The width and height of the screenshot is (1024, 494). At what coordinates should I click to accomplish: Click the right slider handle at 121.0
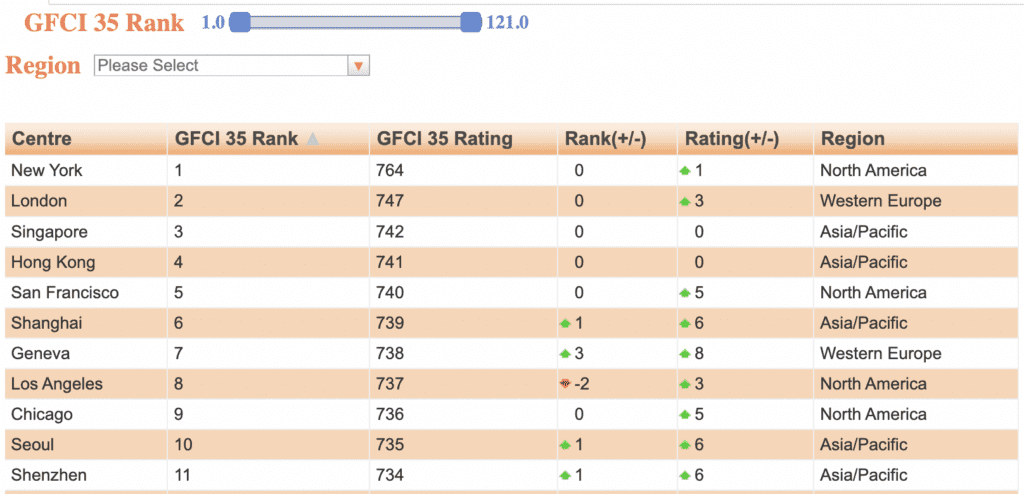[470, 22]
